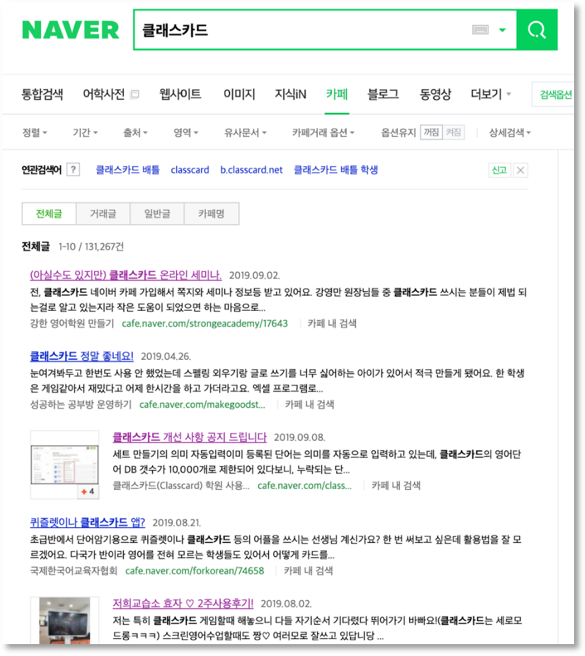Image resolution: width=585 pixels, height=656 pixels.
Task: Select the 일반글 filter tab
Action: pyautogui.click(x=157, y=214)
